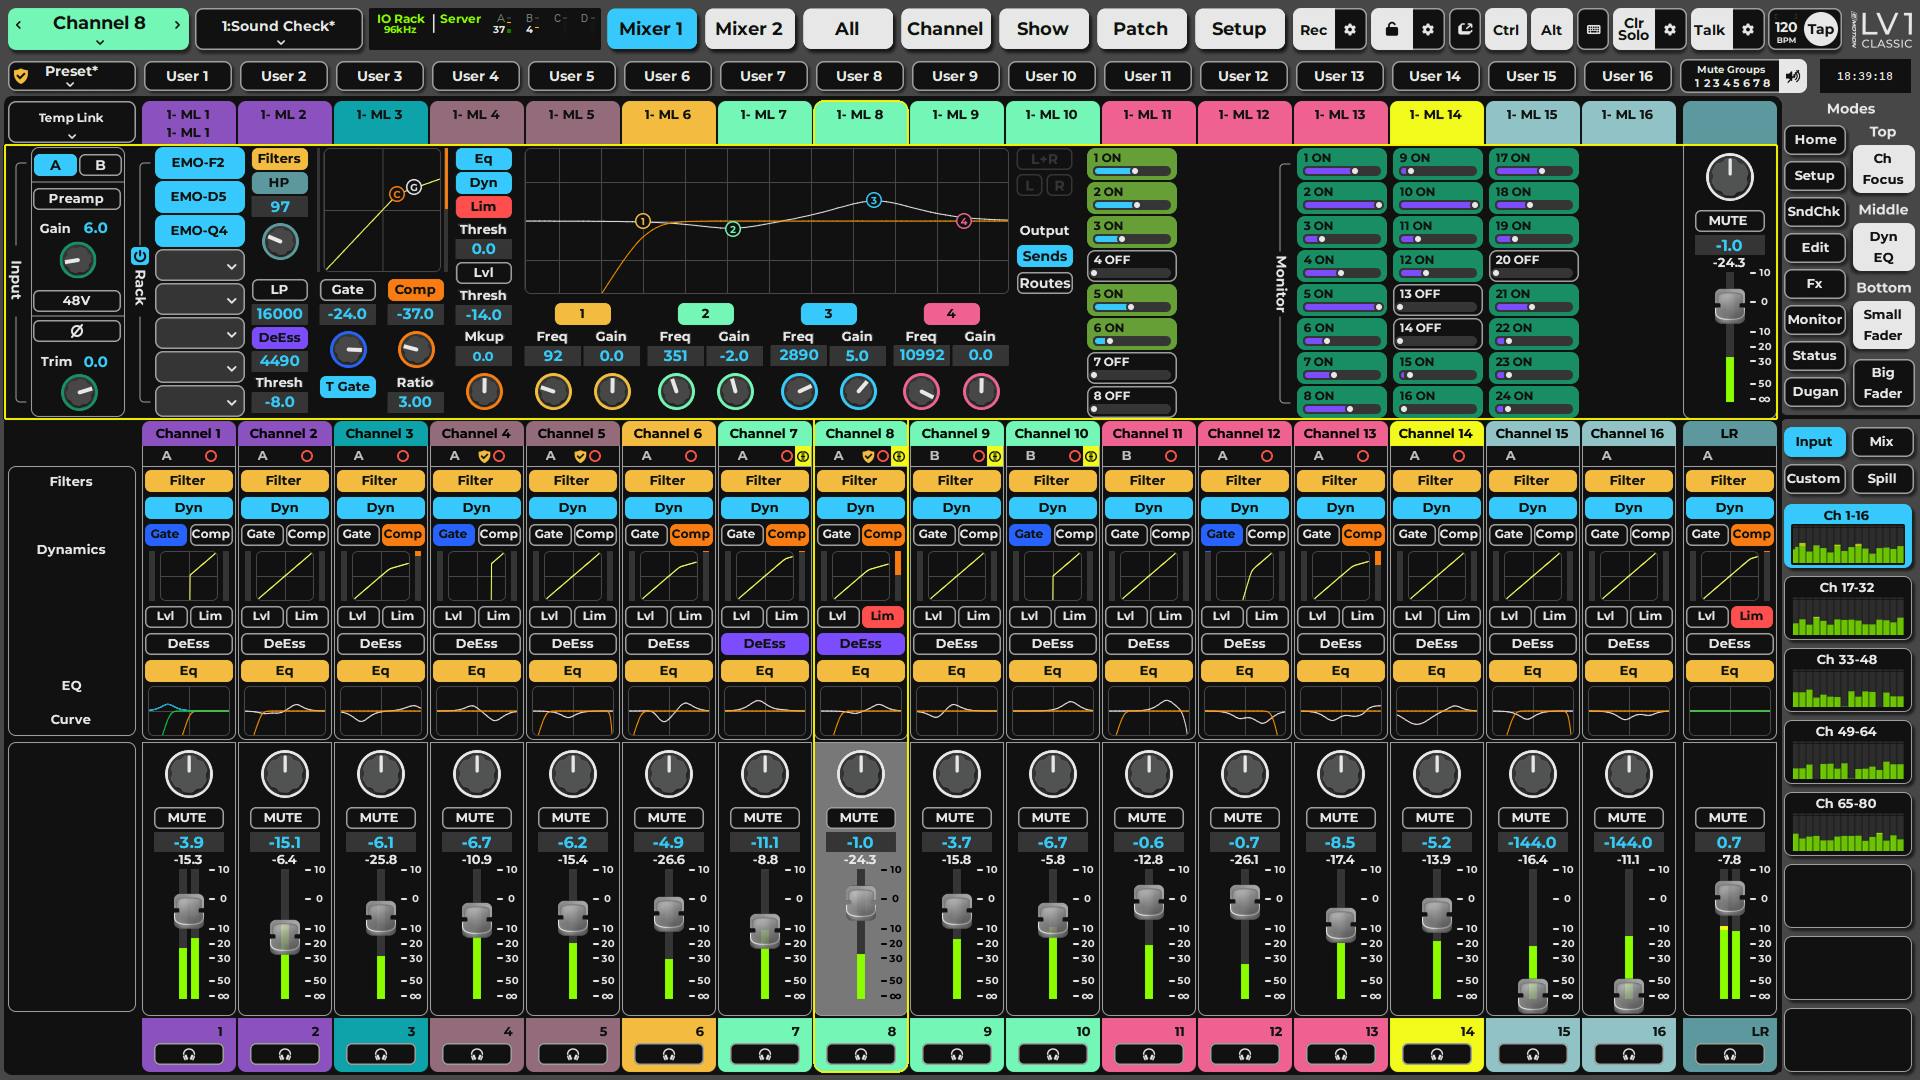Toggle the phase invert Ø button
The height and width of the screenshot is (1080, 1920).
tap(77, 331)
